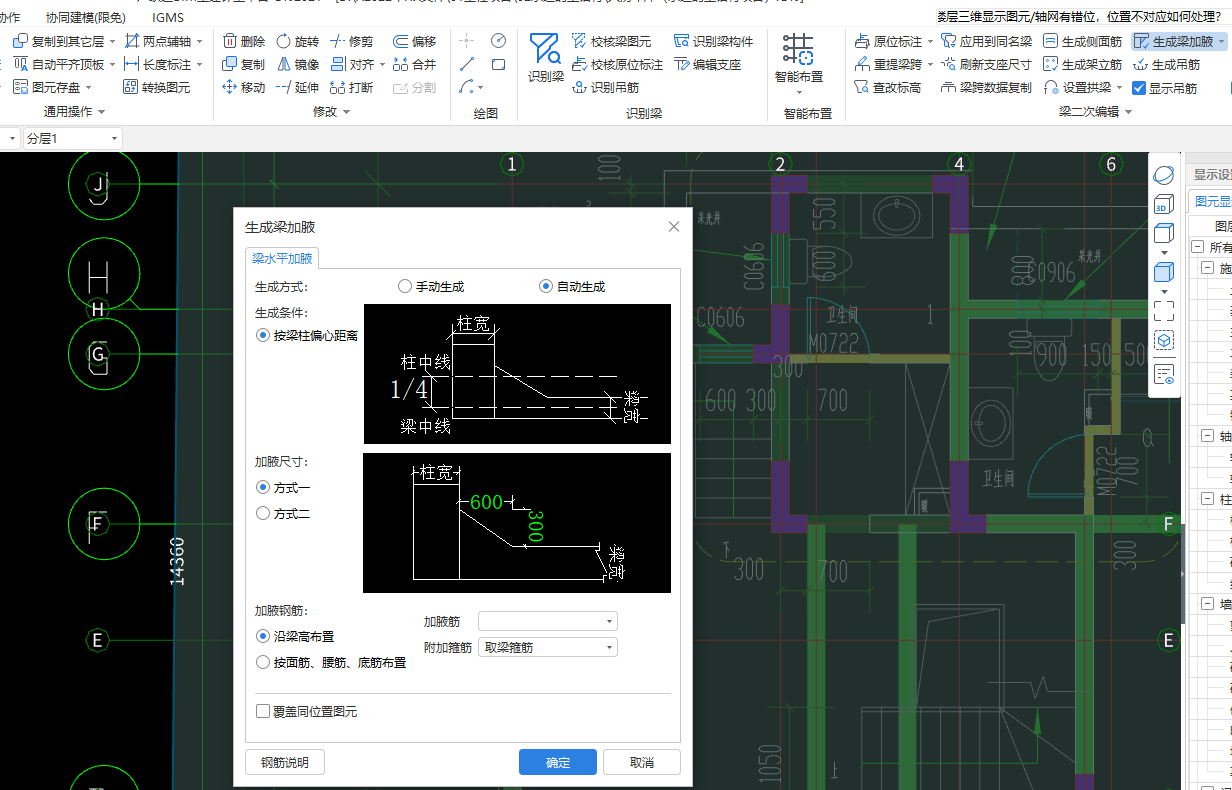Click the display settings icon with eye
This screenshot has height=790, width=1232.
tap(1164, 374)
